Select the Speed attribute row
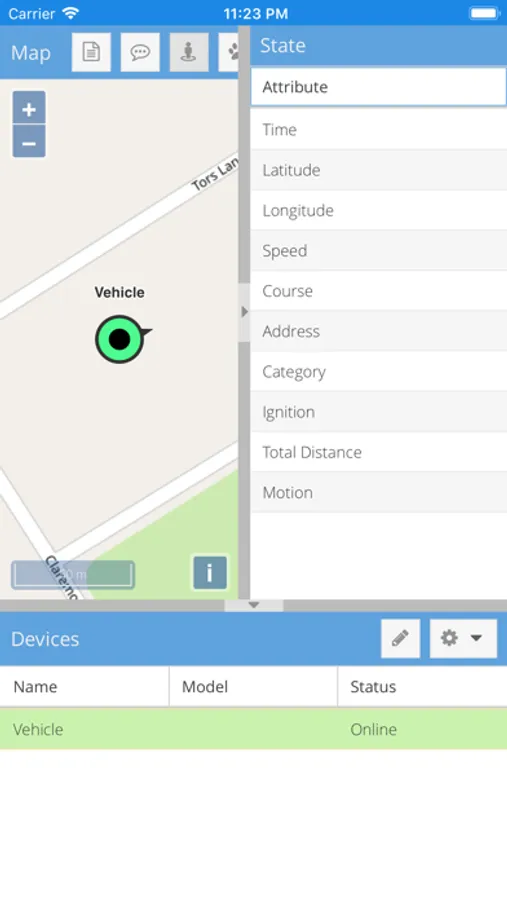The width and height of the screenshot is (507, 900). click(378, 251)
